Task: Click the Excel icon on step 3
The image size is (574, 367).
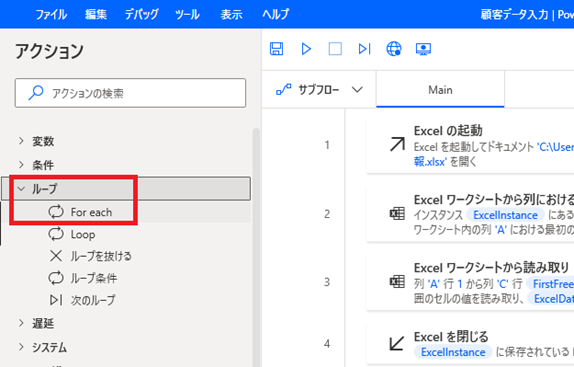Action: coord(397,281)
